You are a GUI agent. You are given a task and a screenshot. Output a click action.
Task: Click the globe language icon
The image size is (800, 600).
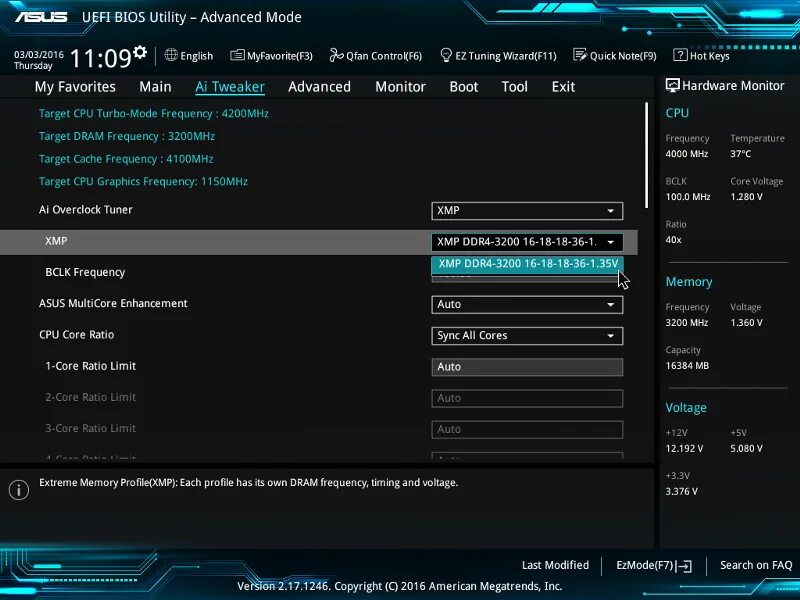click(171, 55)
